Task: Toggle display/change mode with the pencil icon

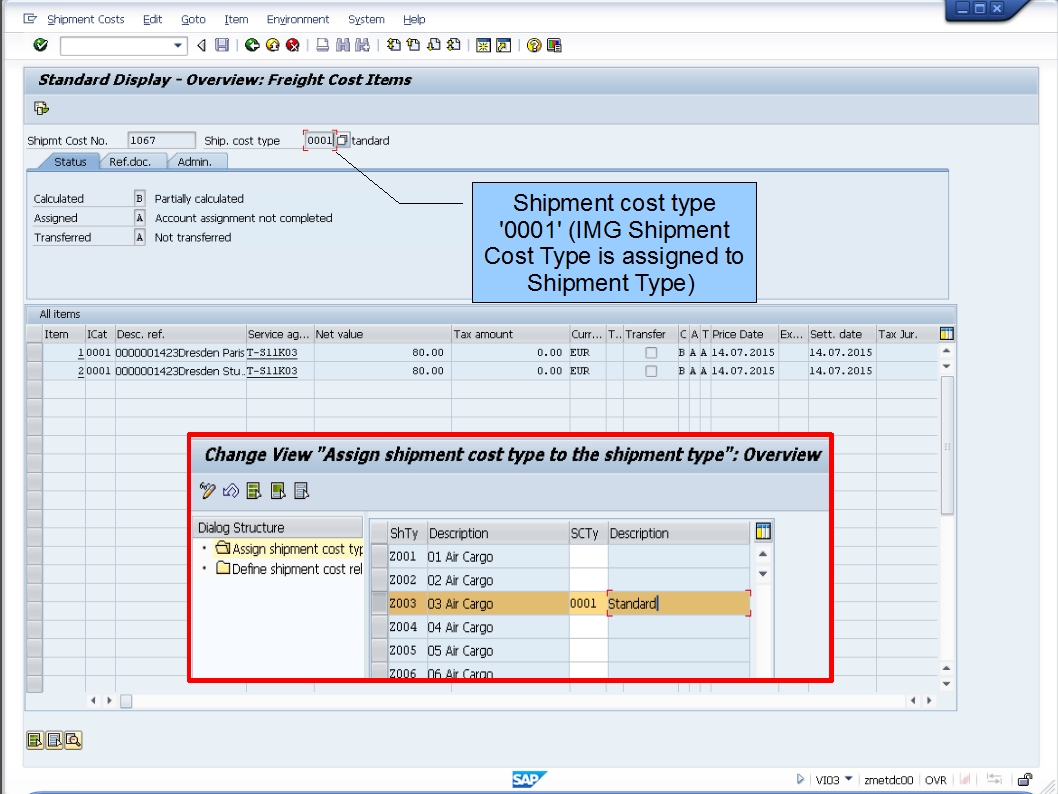Action: point(208,492)
